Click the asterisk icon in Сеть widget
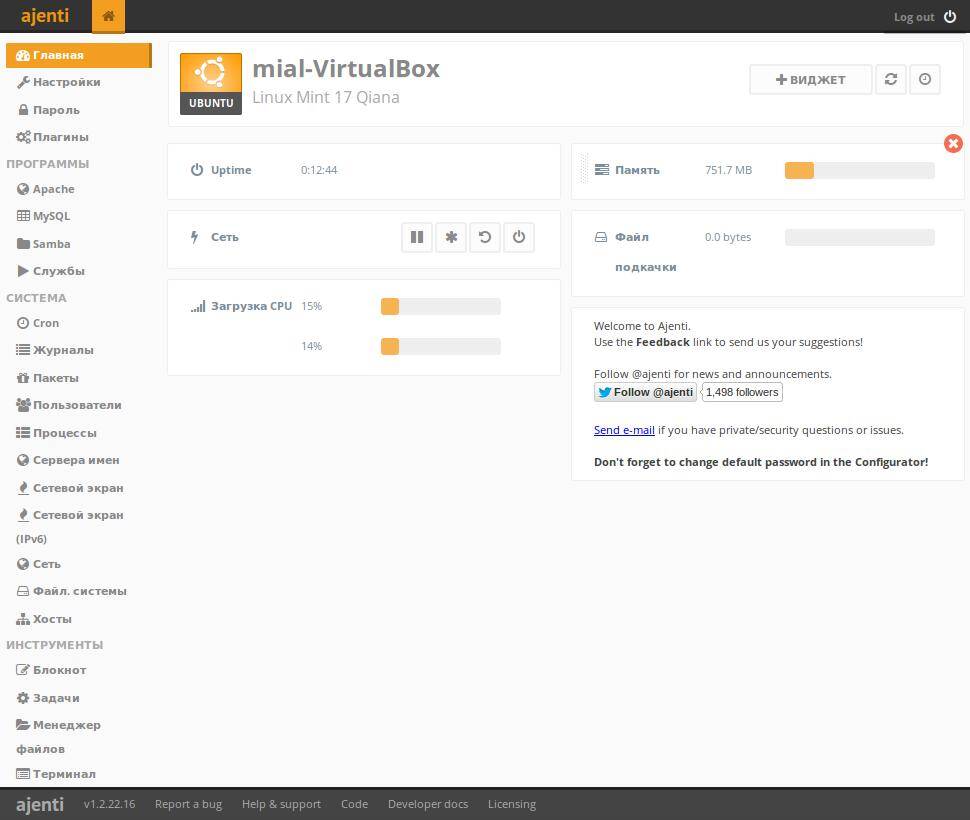 (451, 237)
